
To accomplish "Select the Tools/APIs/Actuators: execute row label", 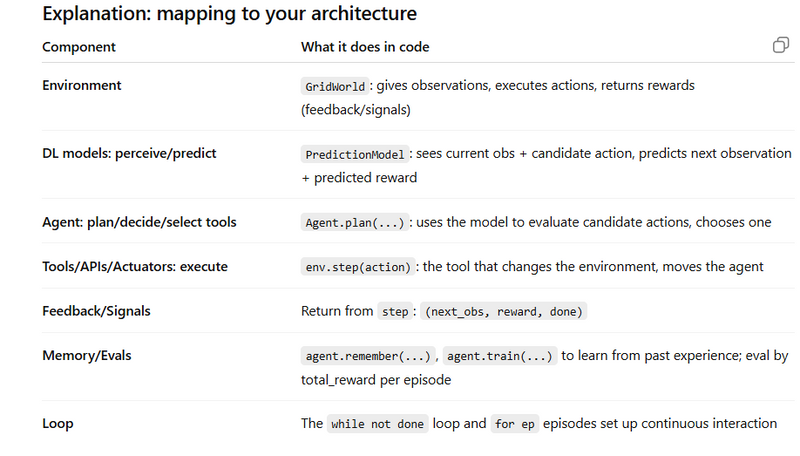I will point(135,266).
